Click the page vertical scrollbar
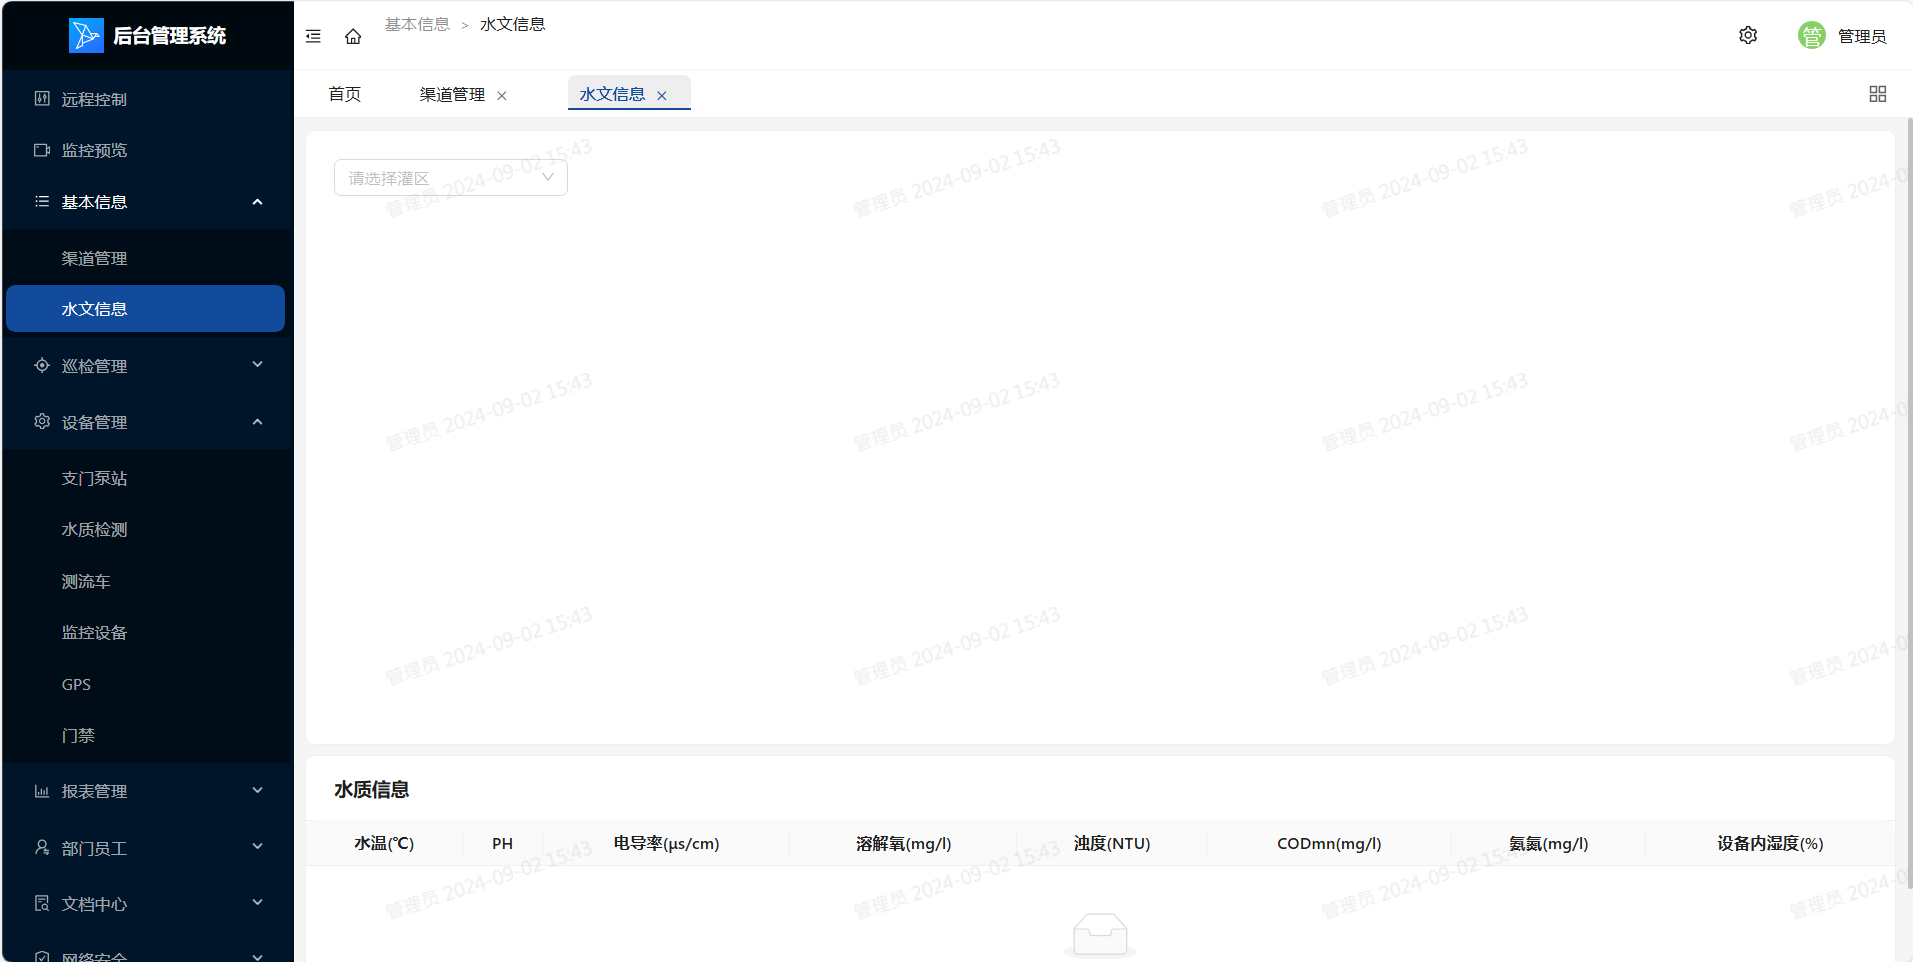This screenshot has height=962, width=1913. pos(1909,502)
